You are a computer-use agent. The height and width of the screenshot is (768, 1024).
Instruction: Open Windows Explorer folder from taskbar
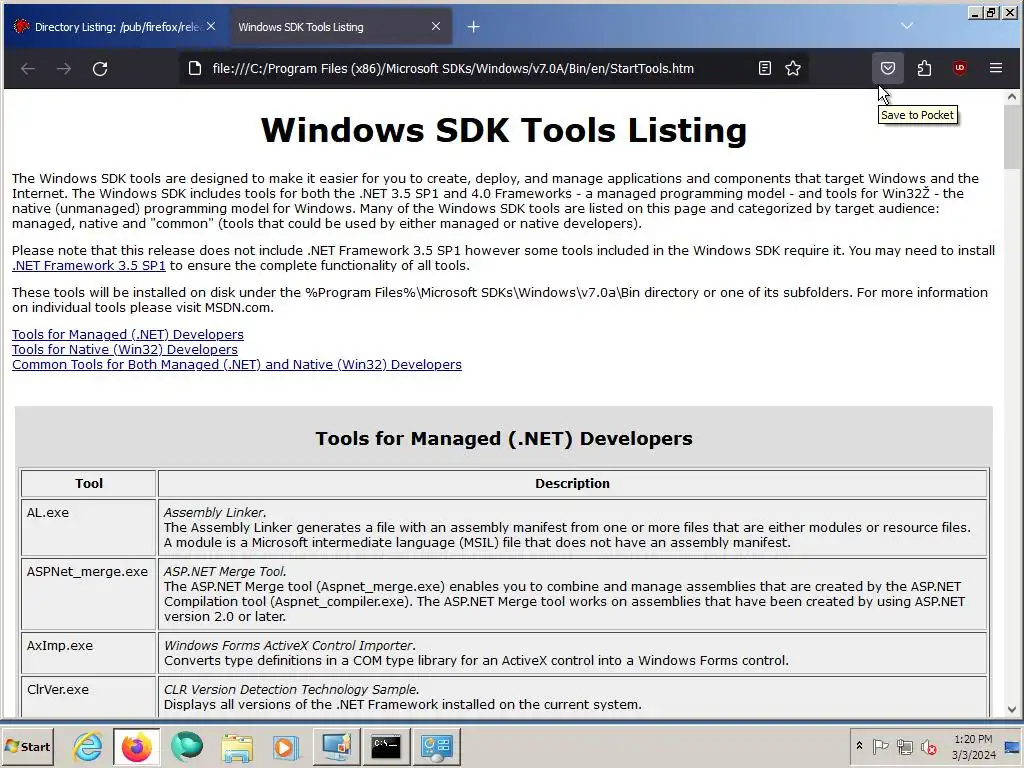[236, 746]
